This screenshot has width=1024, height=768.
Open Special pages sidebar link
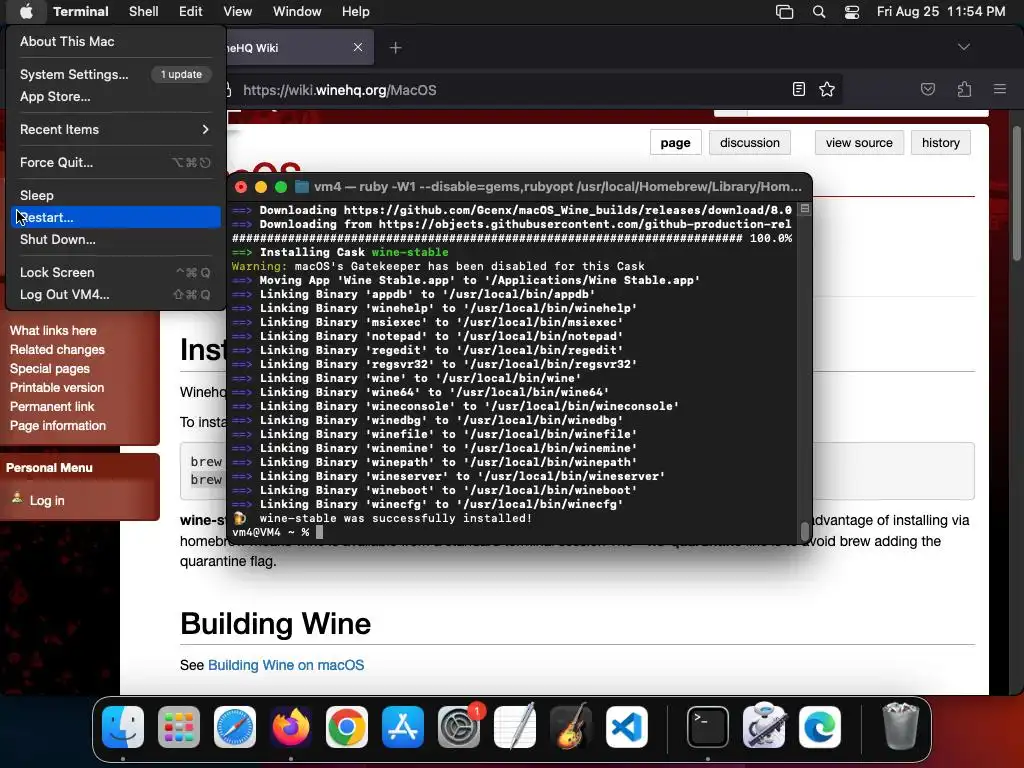[x=50, y=368]
